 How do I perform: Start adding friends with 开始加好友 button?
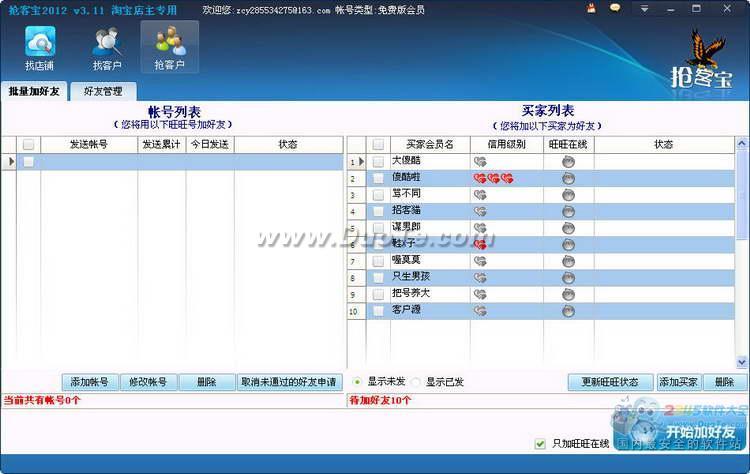pyautogui.click(x=680, y=432)
